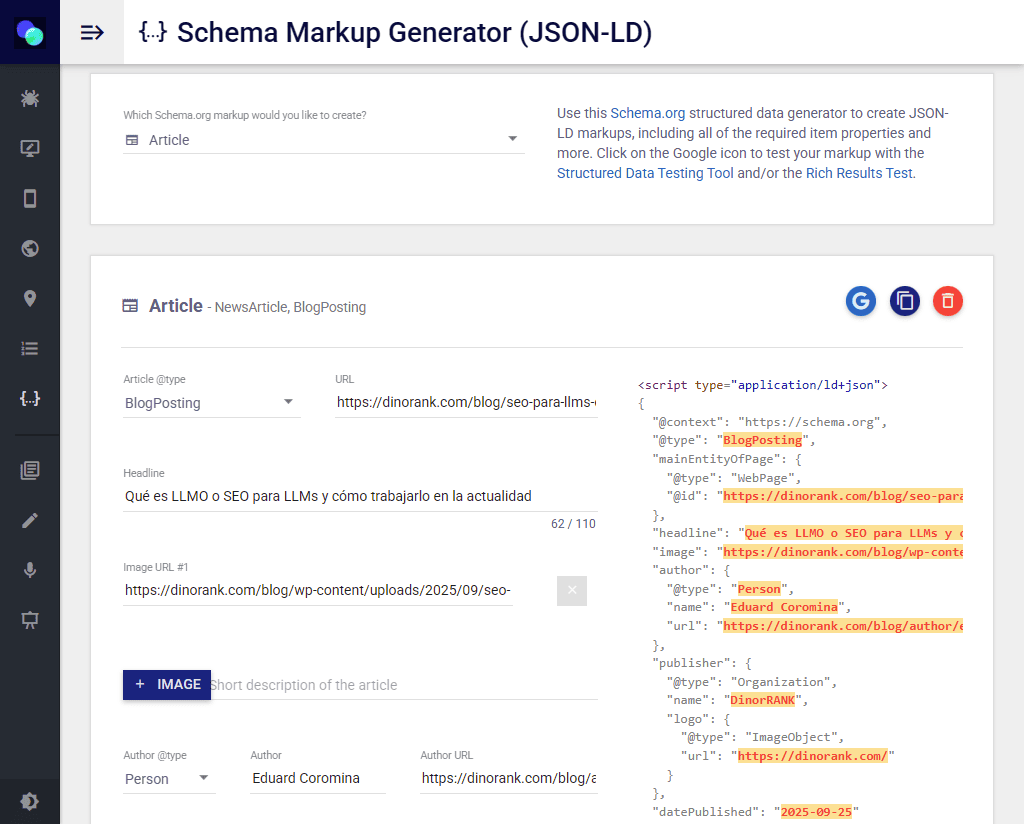Open the monitor icon in the sidebar
Screen dimensions: 1024x824
[x=30, y=149]
